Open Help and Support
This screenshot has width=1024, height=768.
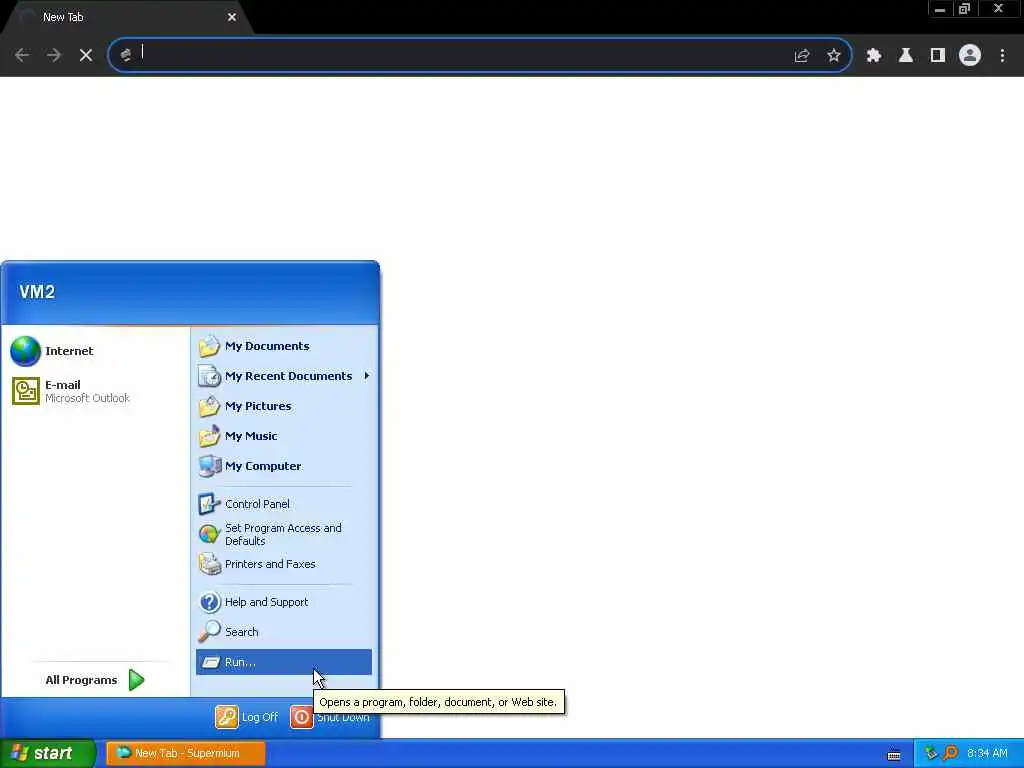tap(284, 602)
